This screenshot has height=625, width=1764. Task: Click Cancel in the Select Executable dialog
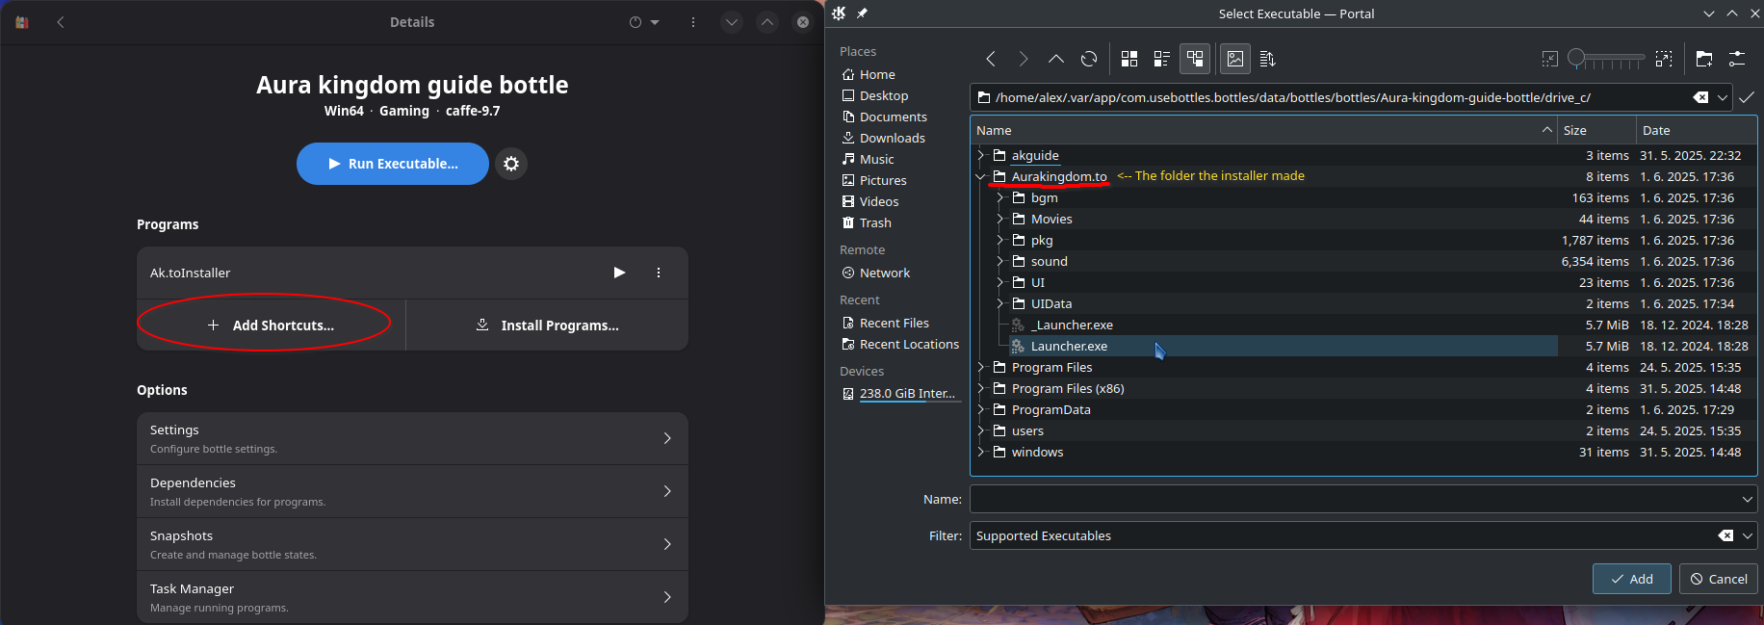1719,579
